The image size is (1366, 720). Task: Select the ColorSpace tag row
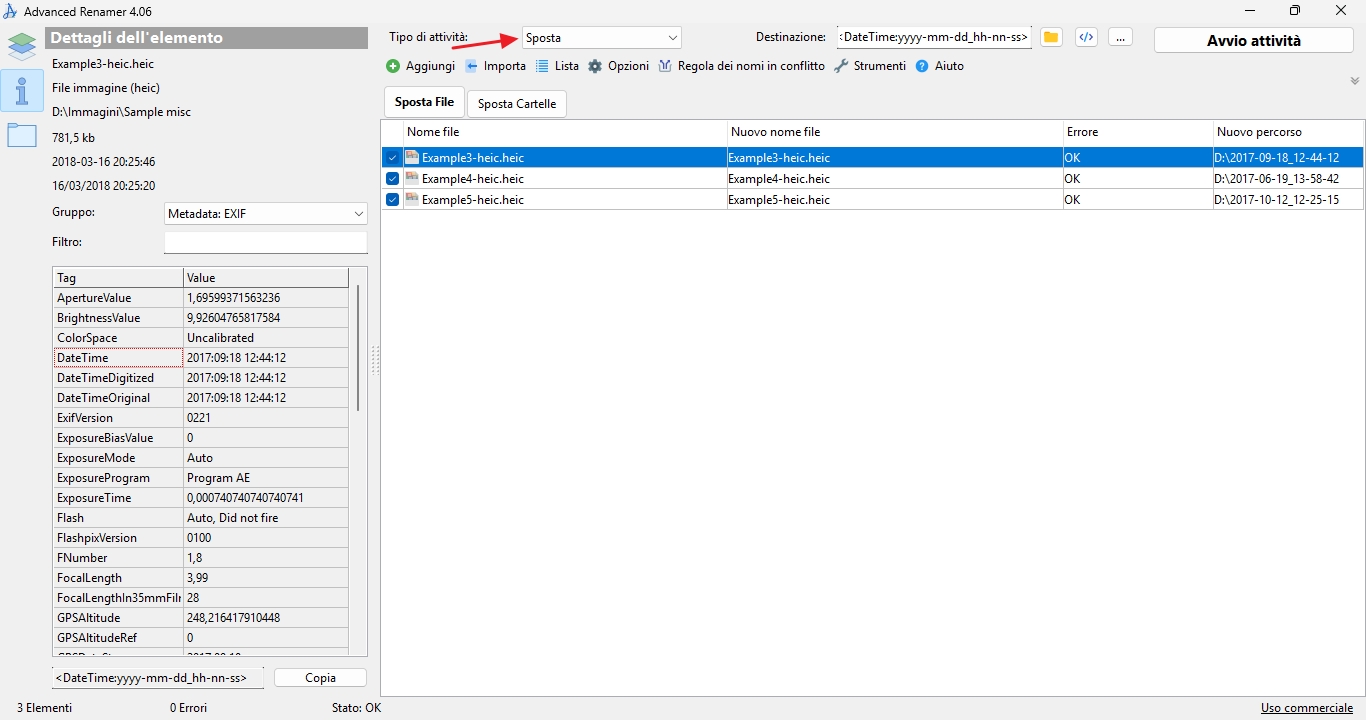point(201,338)
